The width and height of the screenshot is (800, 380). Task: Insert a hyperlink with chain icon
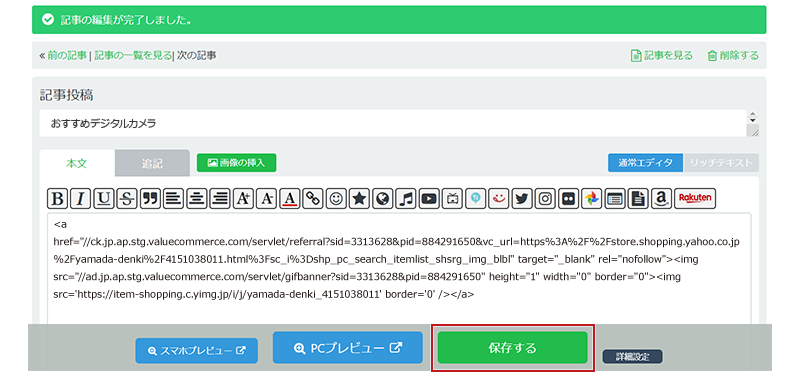[313, 199]
